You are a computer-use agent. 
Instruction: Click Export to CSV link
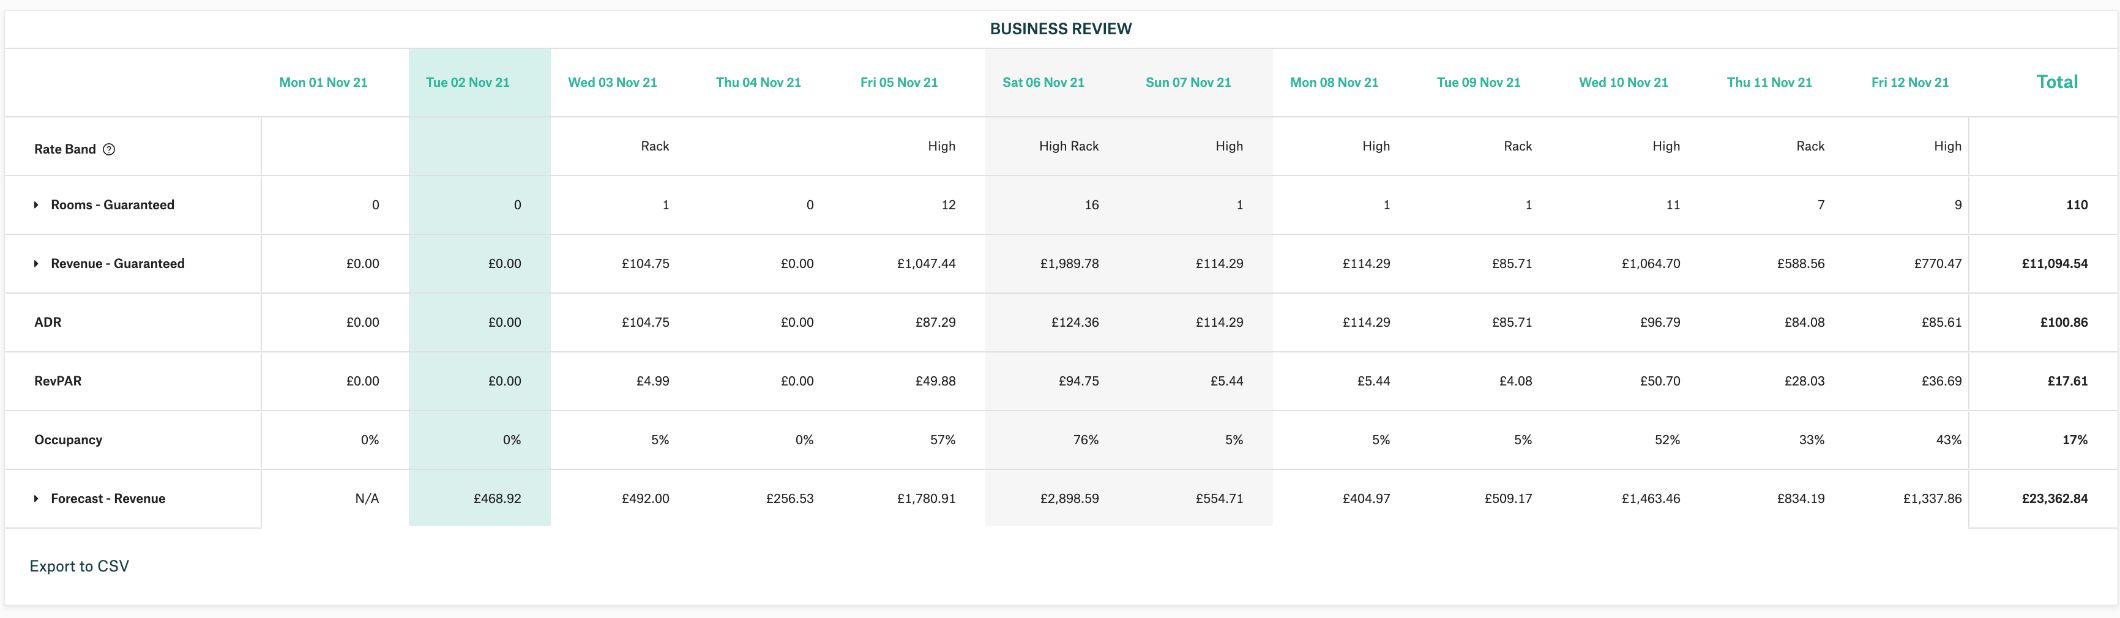[79, 566]
